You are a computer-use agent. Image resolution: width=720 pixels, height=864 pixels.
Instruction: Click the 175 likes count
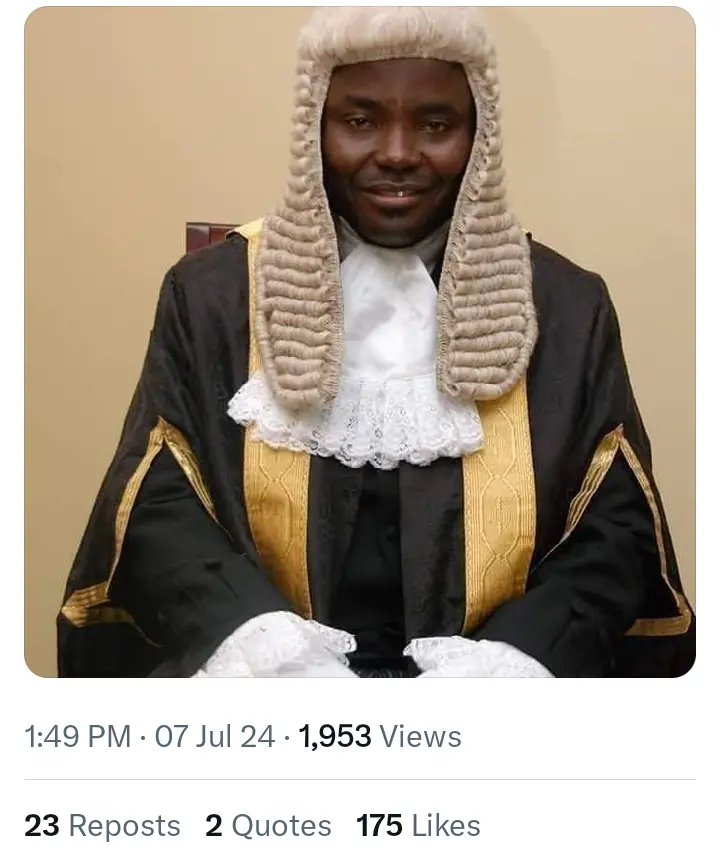(x=380, y=825)
